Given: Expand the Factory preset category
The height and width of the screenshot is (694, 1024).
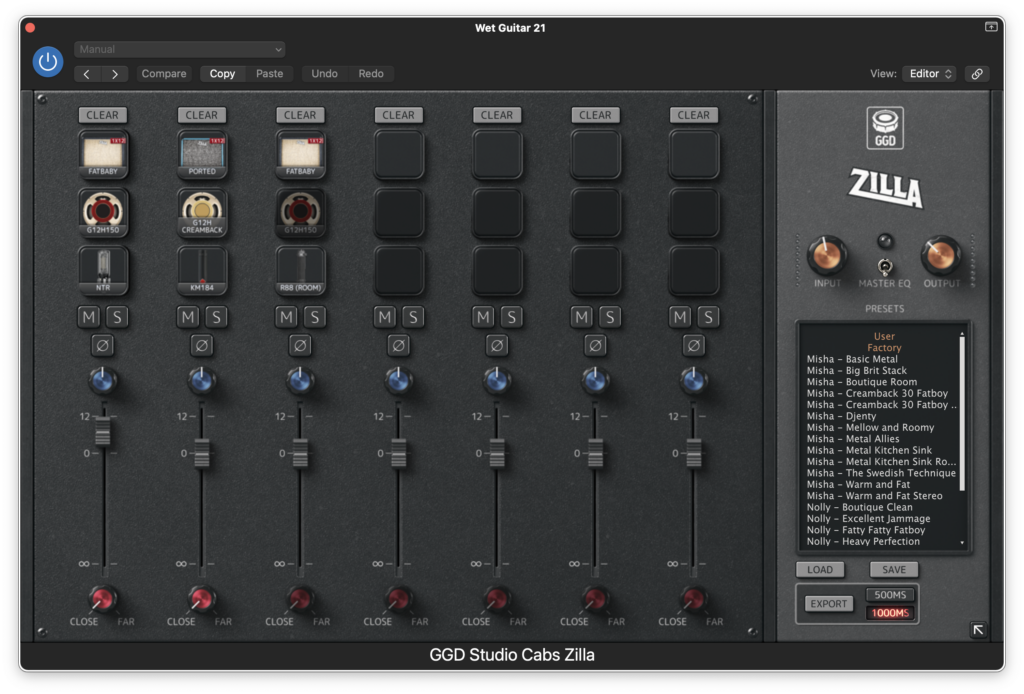Looking at the screenshot, I should [x=884, y=348].
